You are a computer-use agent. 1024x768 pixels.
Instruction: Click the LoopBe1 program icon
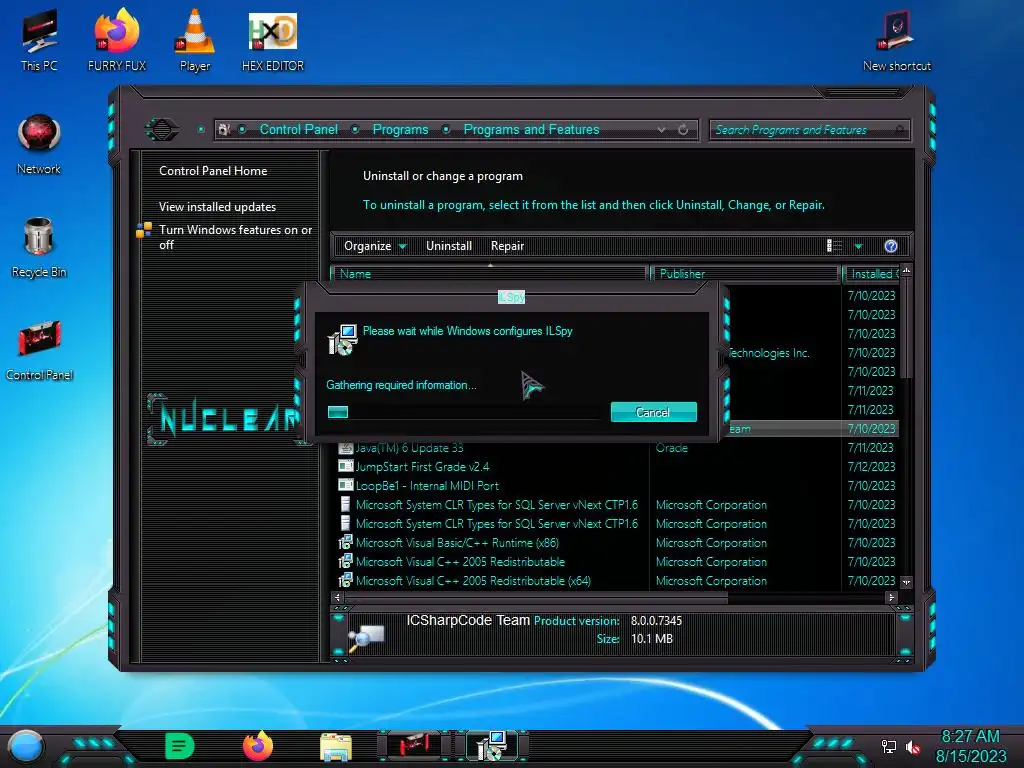coord(345,485)
